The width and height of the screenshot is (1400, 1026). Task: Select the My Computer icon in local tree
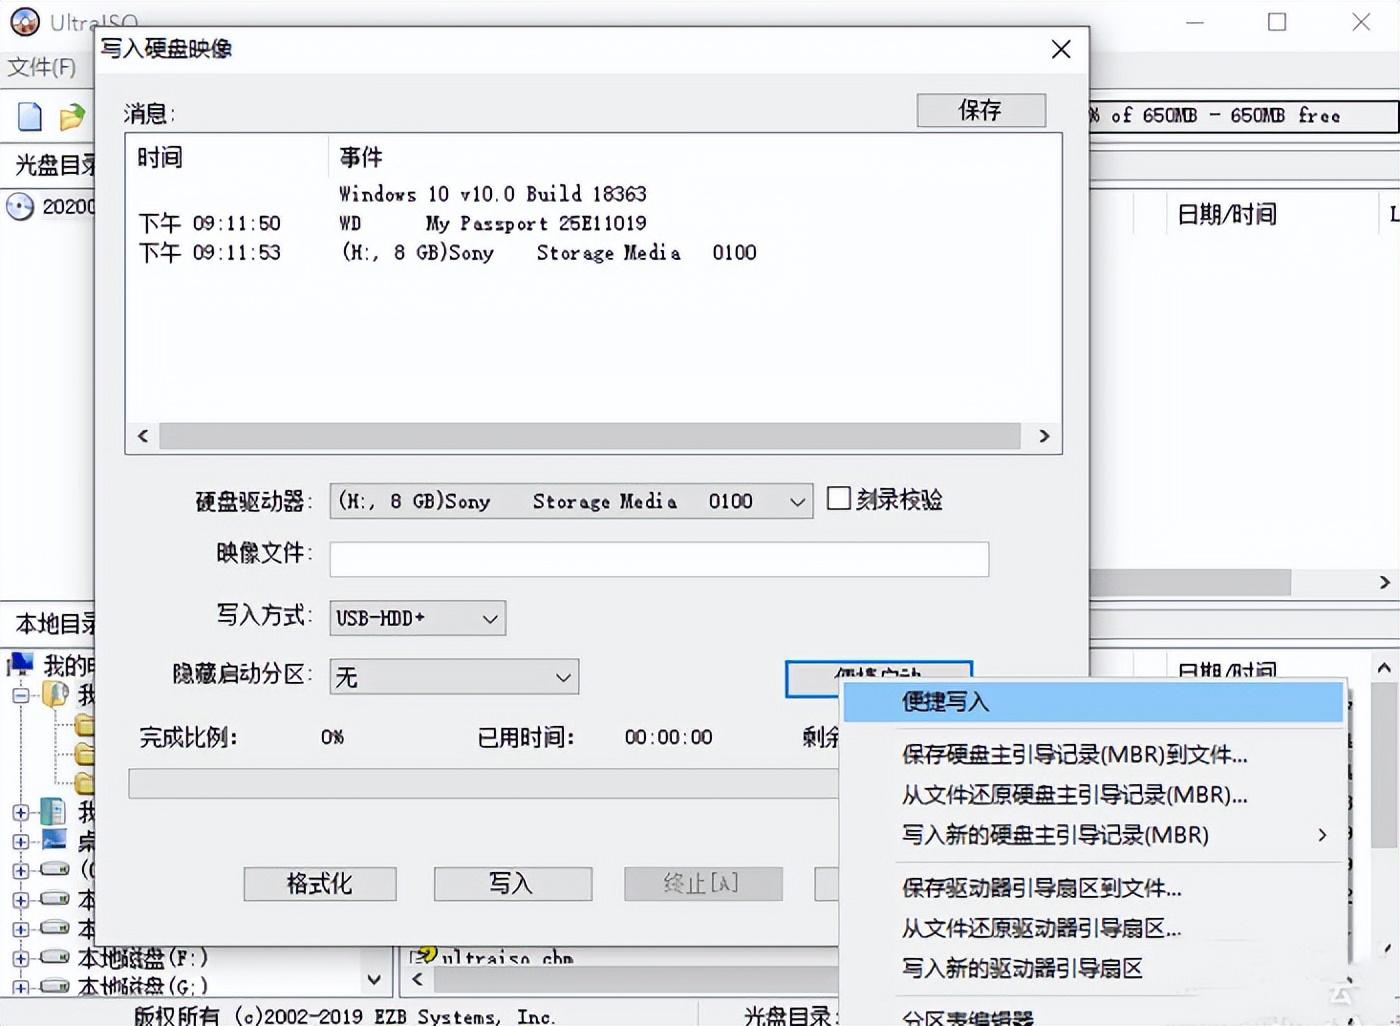tap(22, 663)
